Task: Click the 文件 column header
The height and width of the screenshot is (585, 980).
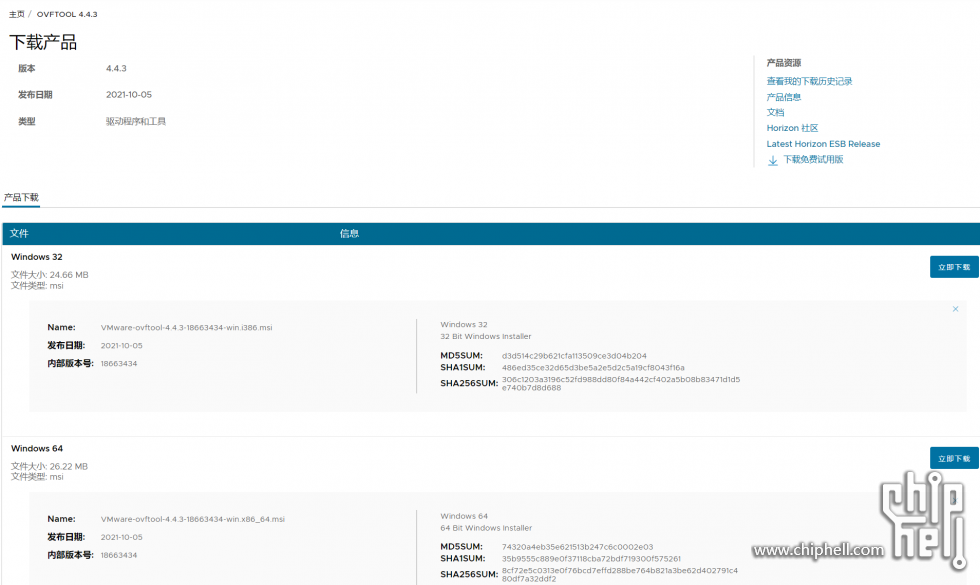Action: tap(19, 233)
